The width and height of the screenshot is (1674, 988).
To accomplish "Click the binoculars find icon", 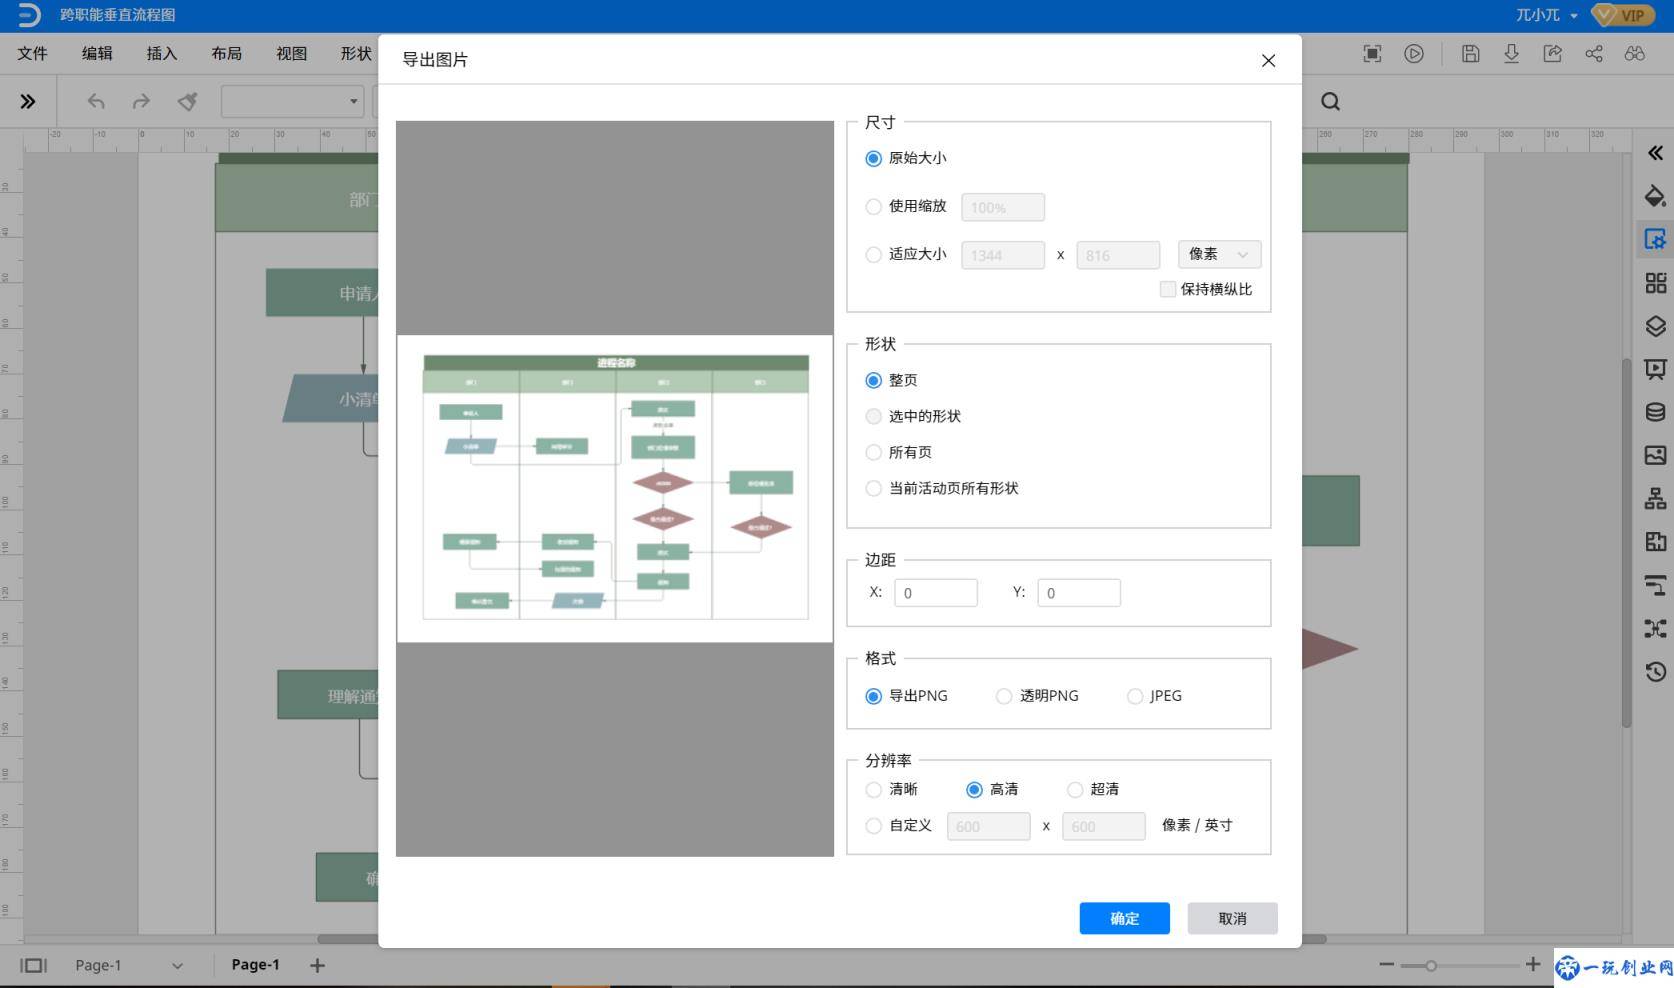I will [x=1634, y=54].
